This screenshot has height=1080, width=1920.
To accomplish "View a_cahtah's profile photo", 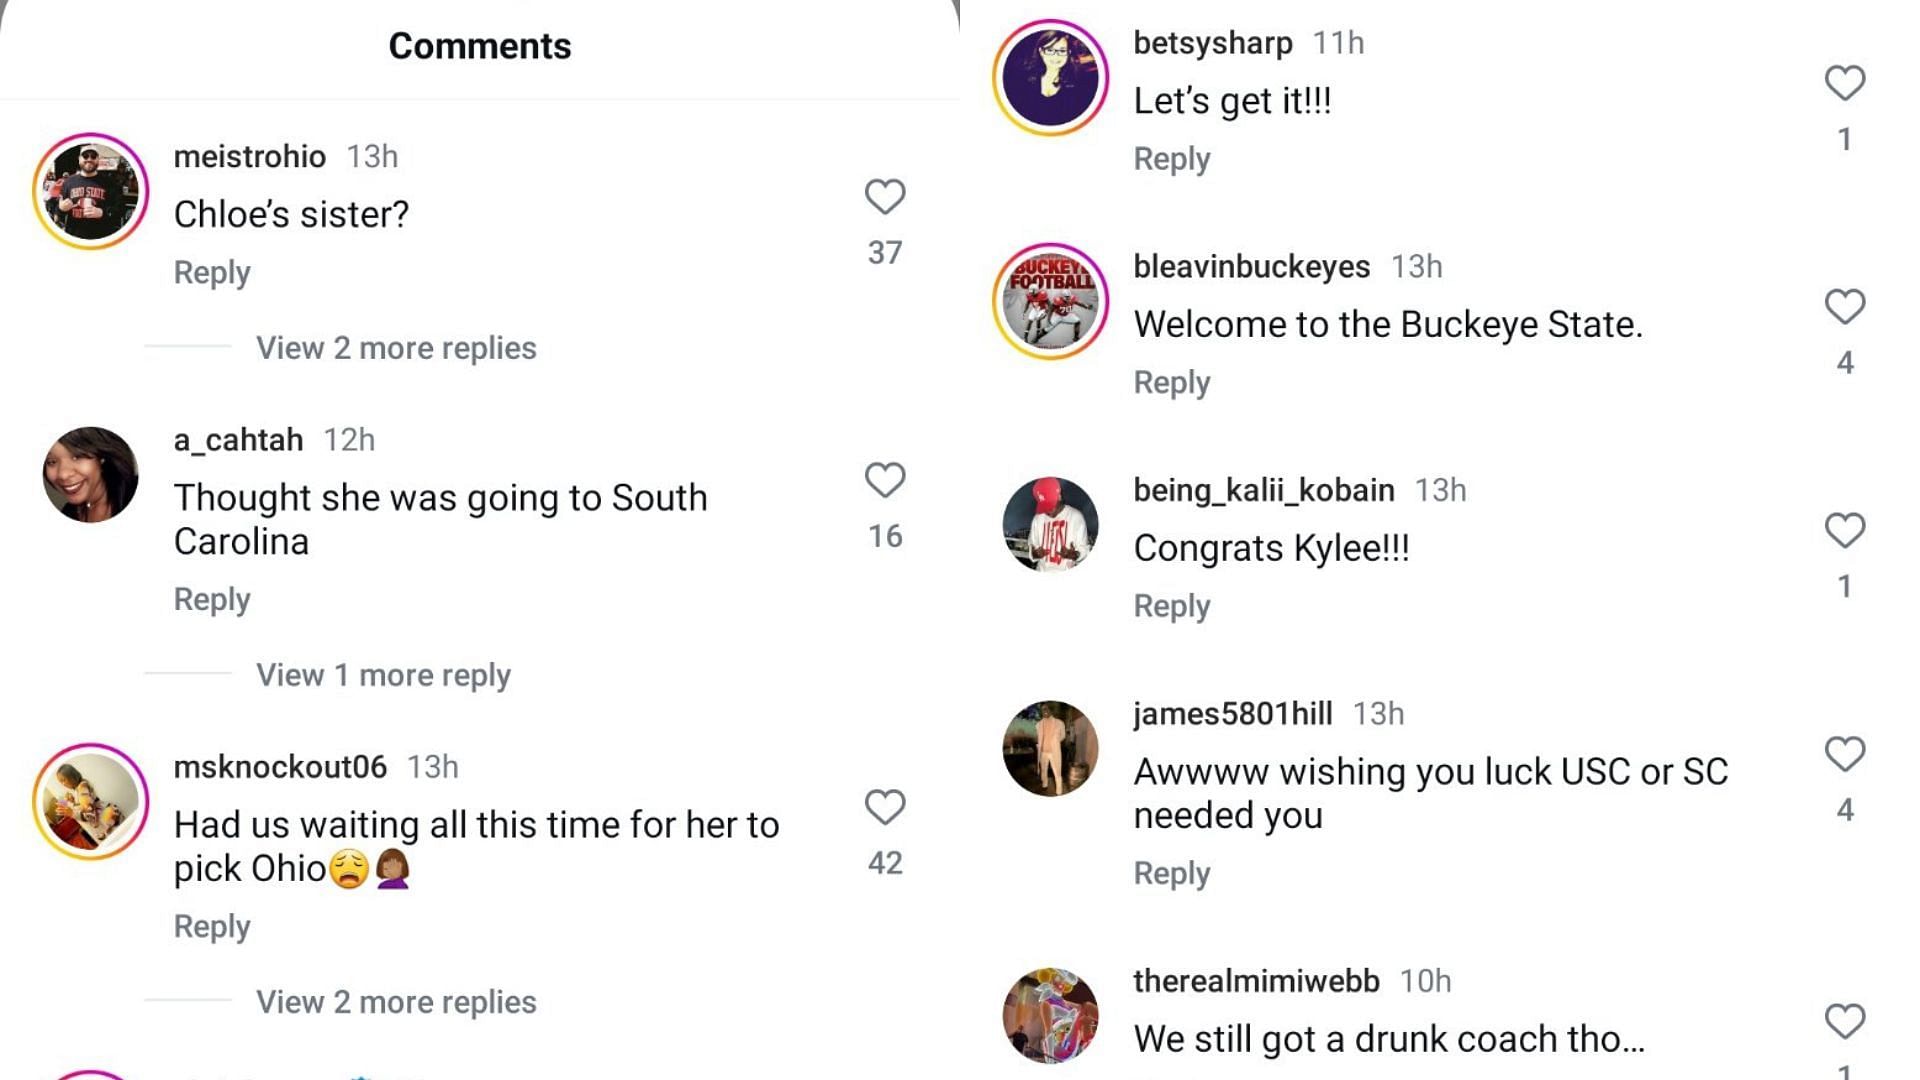I will pyautogui.click(x=90, y=475).
